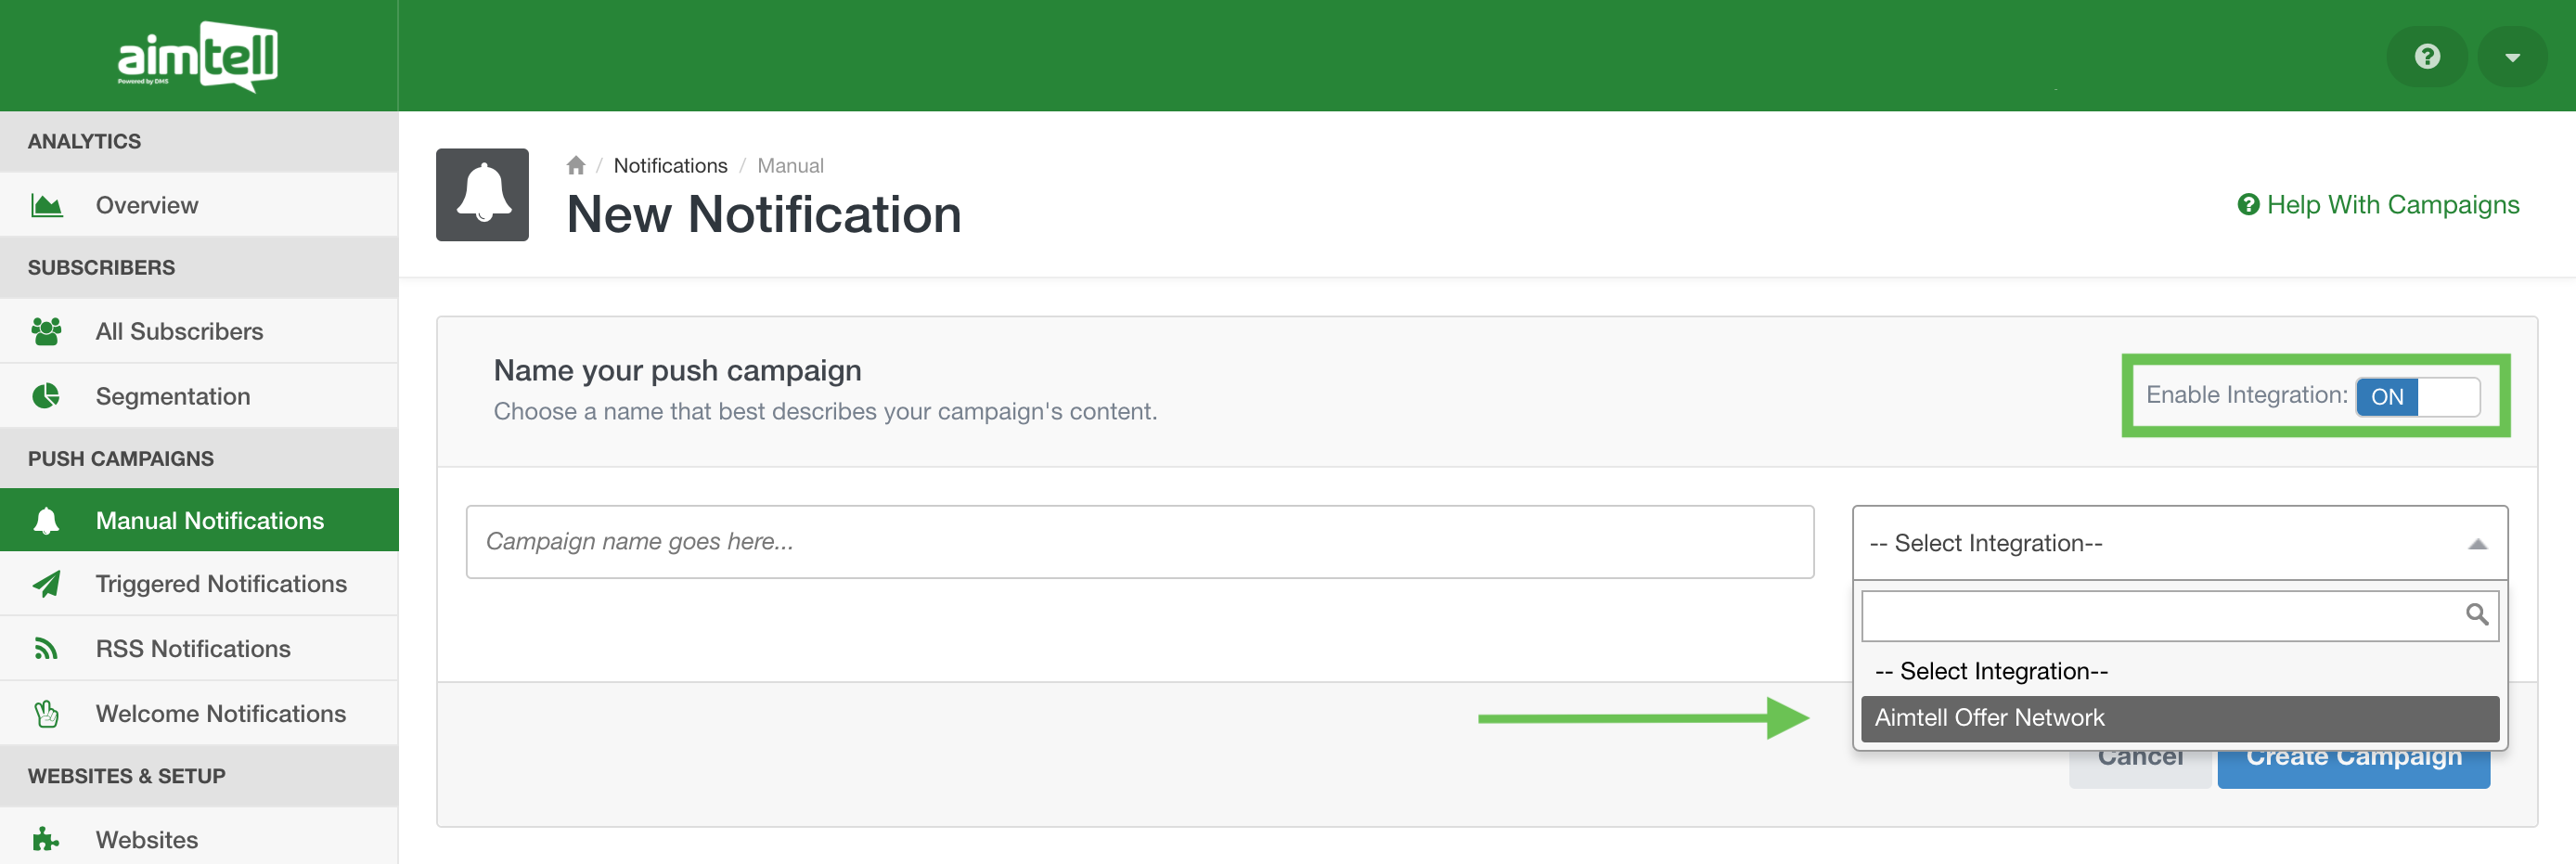This screenshot has width=2576, height=864.
Task: Open the help question mark icon
Action: click(2427, 57)
